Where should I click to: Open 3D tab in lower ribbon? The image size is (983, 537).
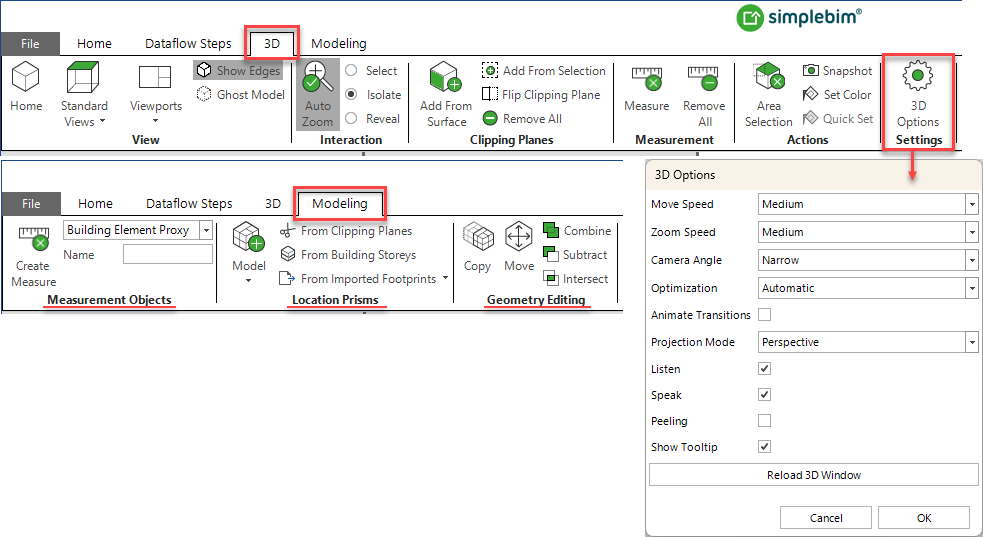coord(273,204)
